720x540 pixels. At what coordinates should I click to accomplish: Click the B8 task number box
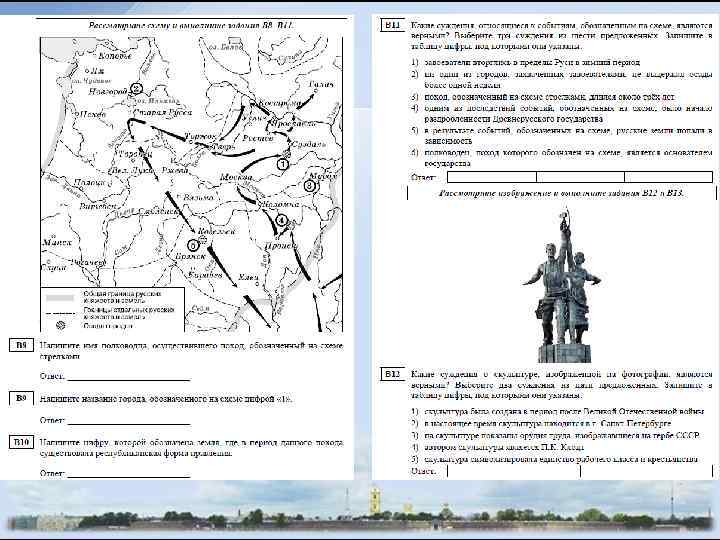coord(21,345)
